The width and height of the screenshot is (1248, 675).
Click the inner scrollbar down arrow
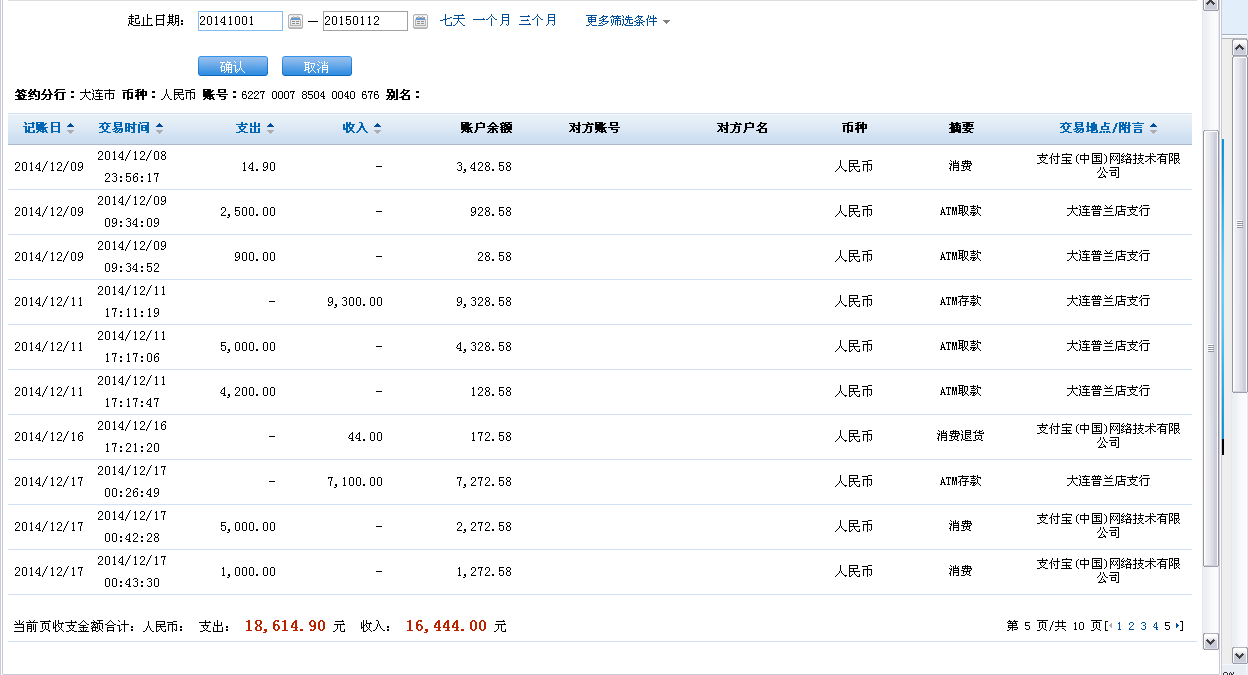point(1210,641)
